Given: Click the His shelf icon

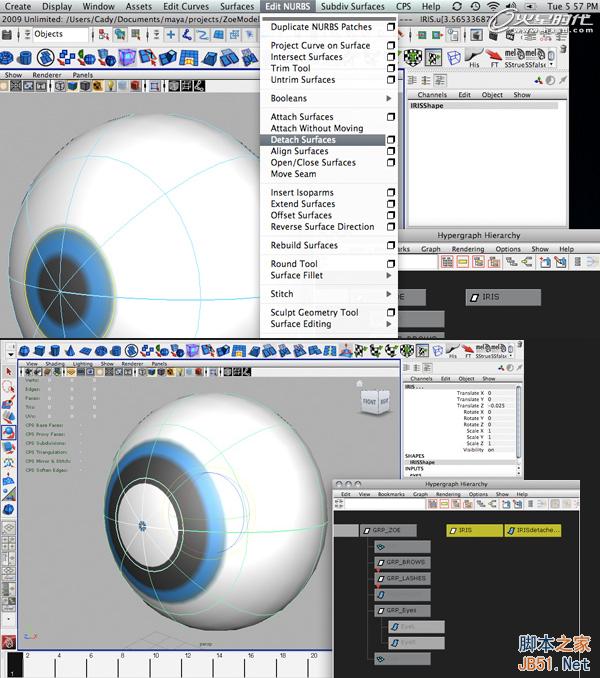Looking at the screenshot, I should tap(474, 58).
